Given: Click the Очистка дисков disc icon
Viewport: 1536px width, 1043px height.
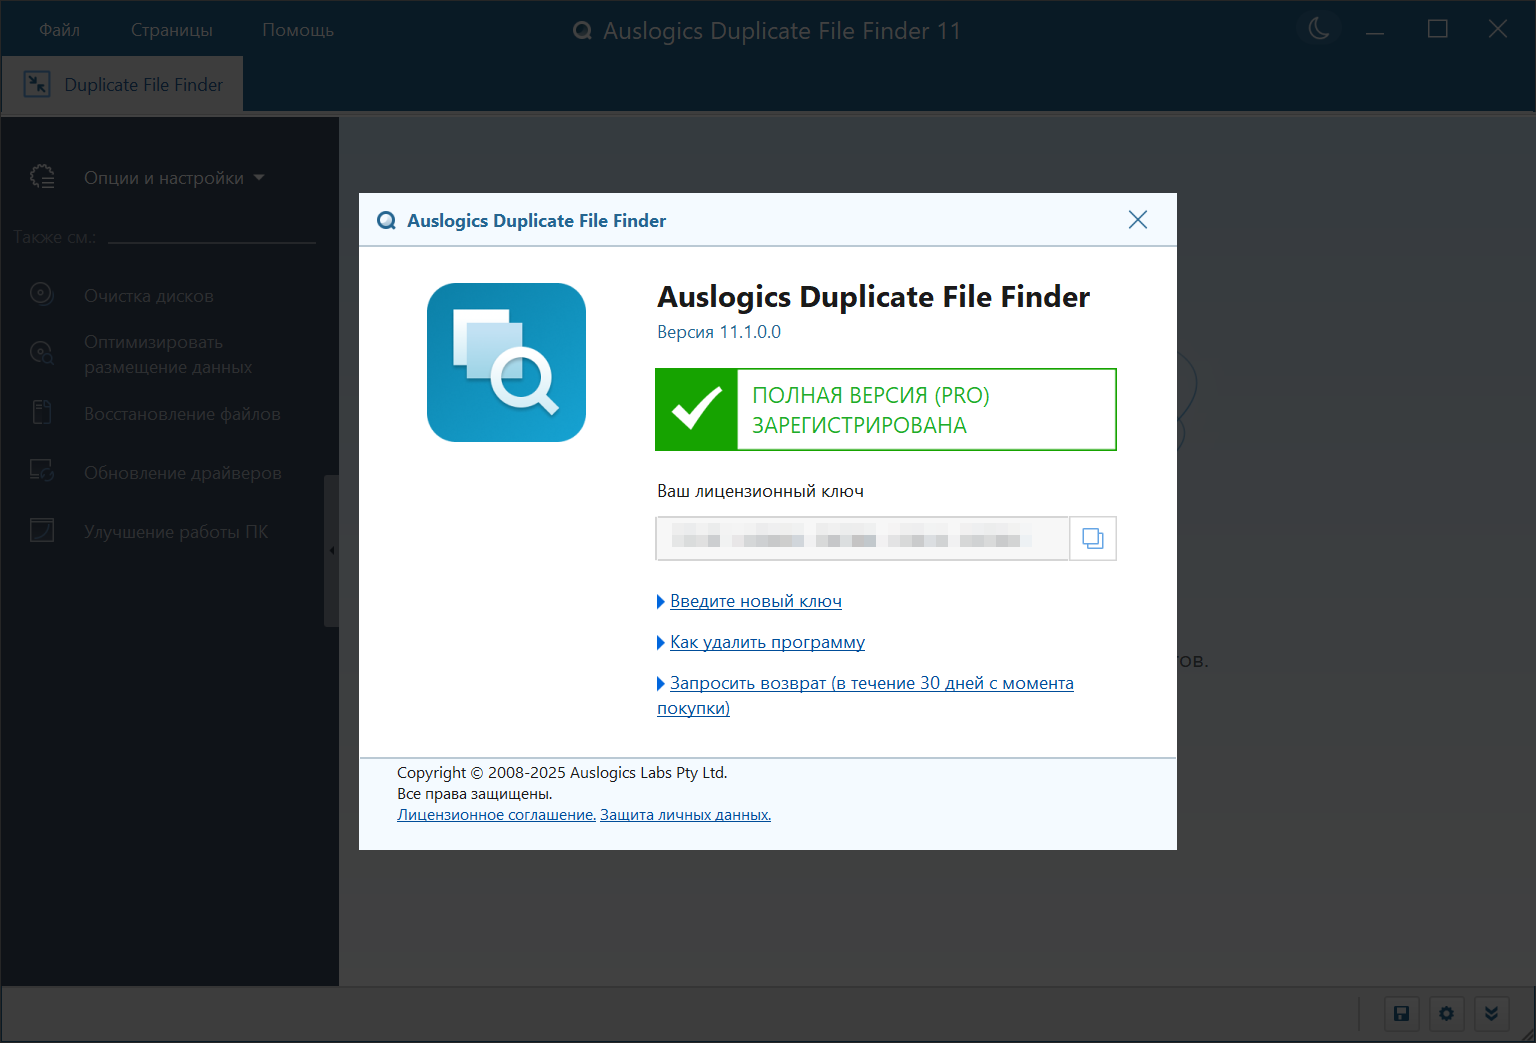Looking at the screenshot, I should click(x=42, y=294).
